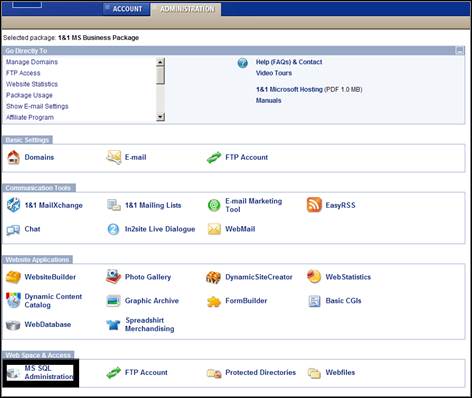Click the MS SQL Administration icon
472x398 pixels.
(x=14, y=373)
